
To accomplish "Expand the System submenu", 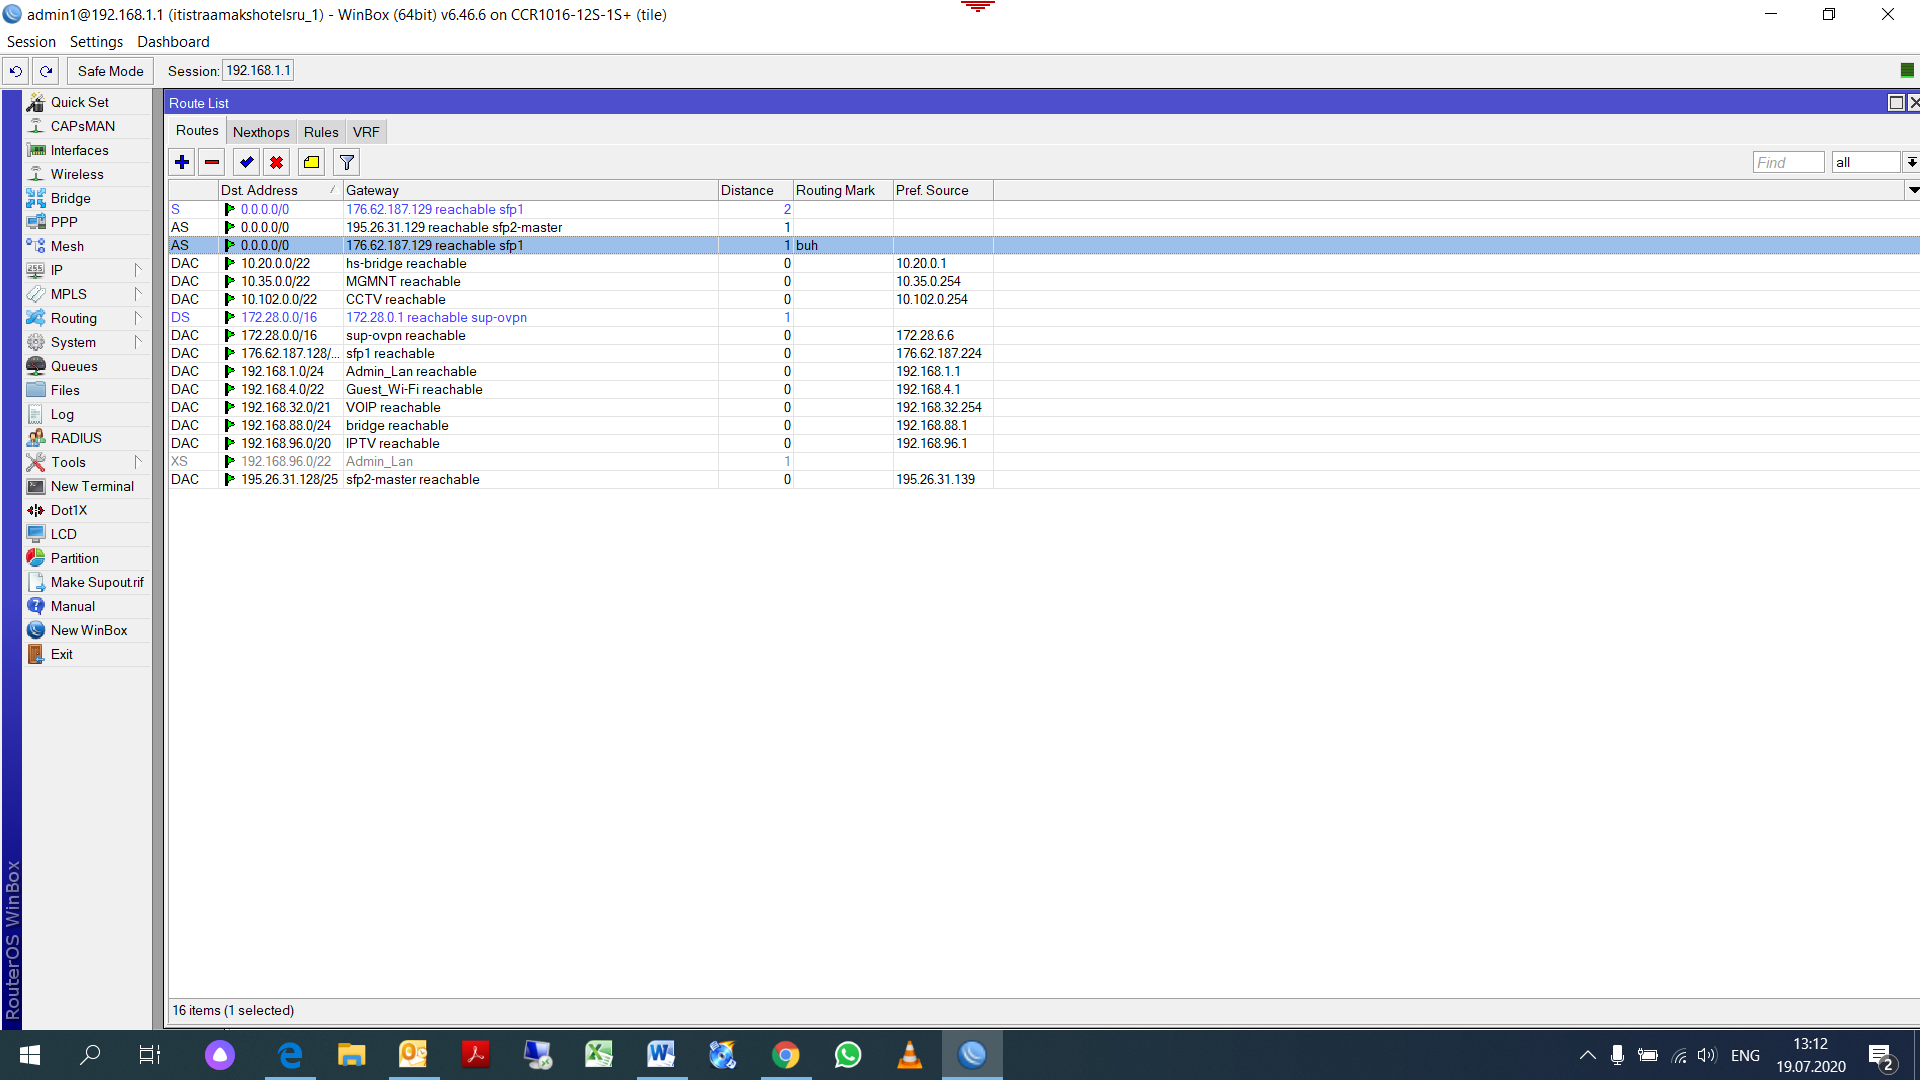I will pyautogui.click(x=87, y=342).
